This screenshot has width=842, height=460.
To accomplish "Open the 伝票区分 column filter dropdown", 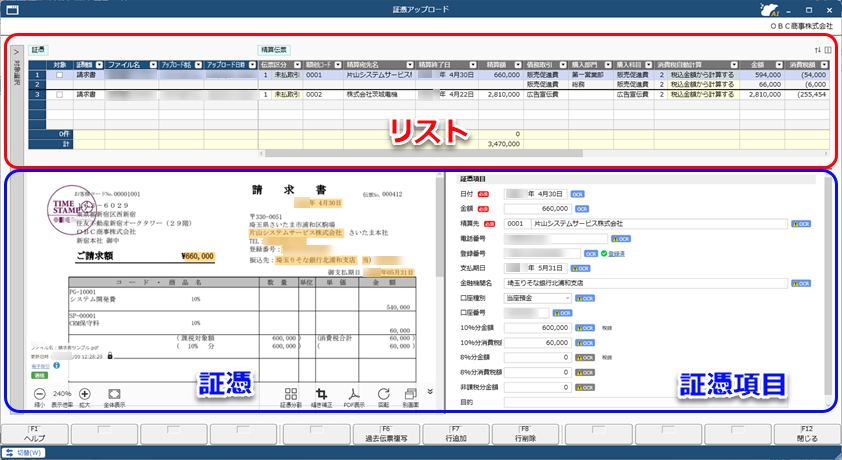I will coord(297,65).
